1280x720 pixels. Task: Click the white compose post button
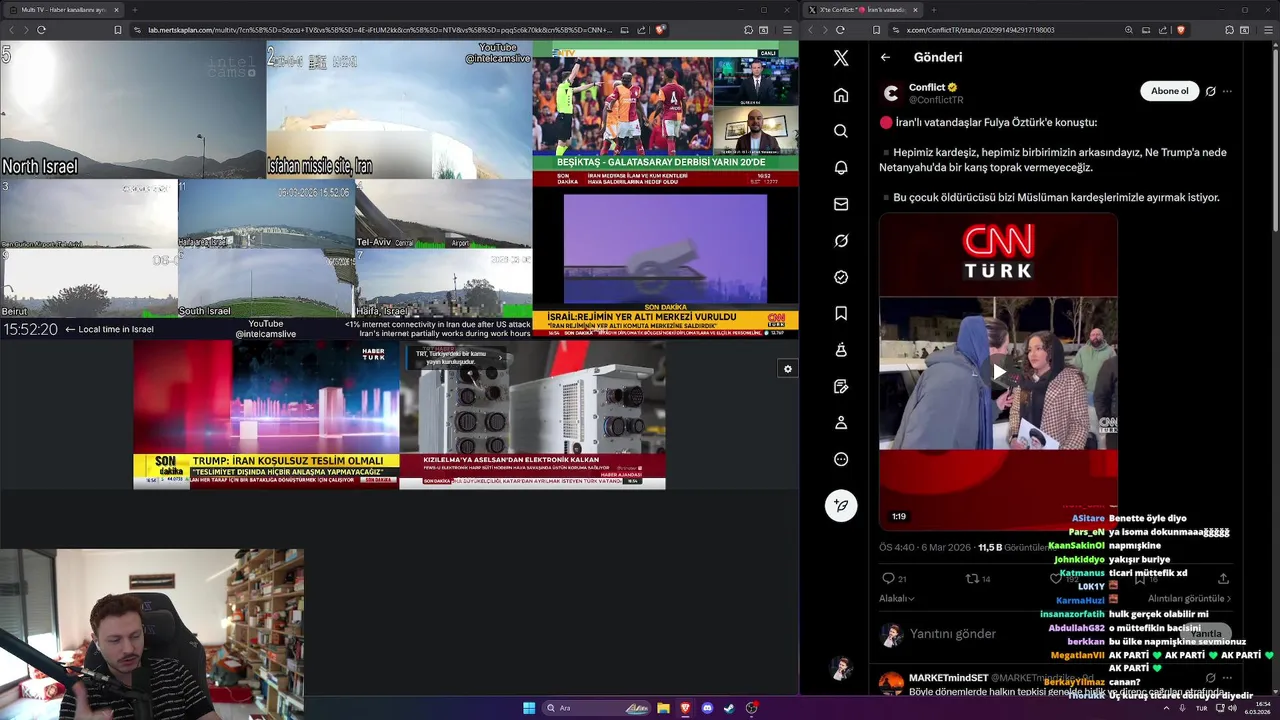[x=841, y=505]
